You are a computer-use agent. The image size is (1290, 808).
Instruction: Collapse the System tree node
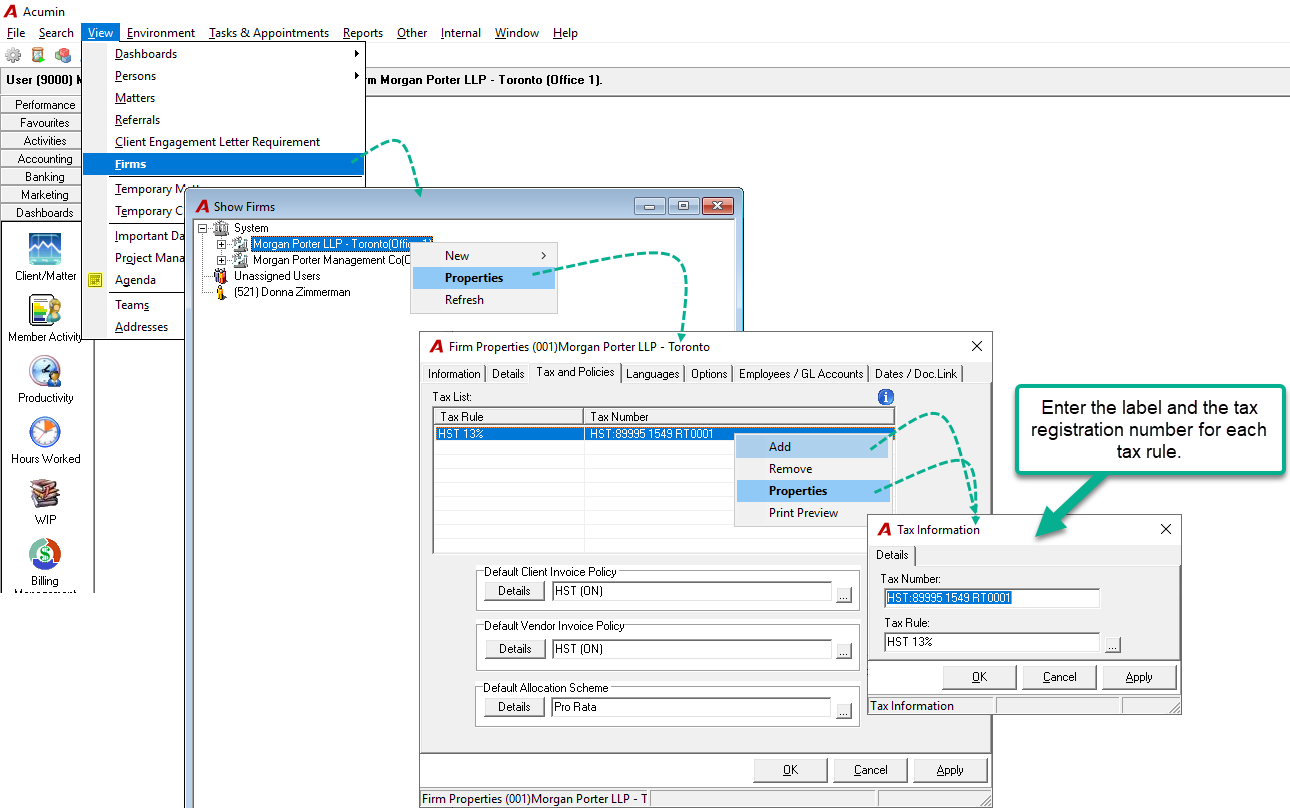[x=204, y=228]
